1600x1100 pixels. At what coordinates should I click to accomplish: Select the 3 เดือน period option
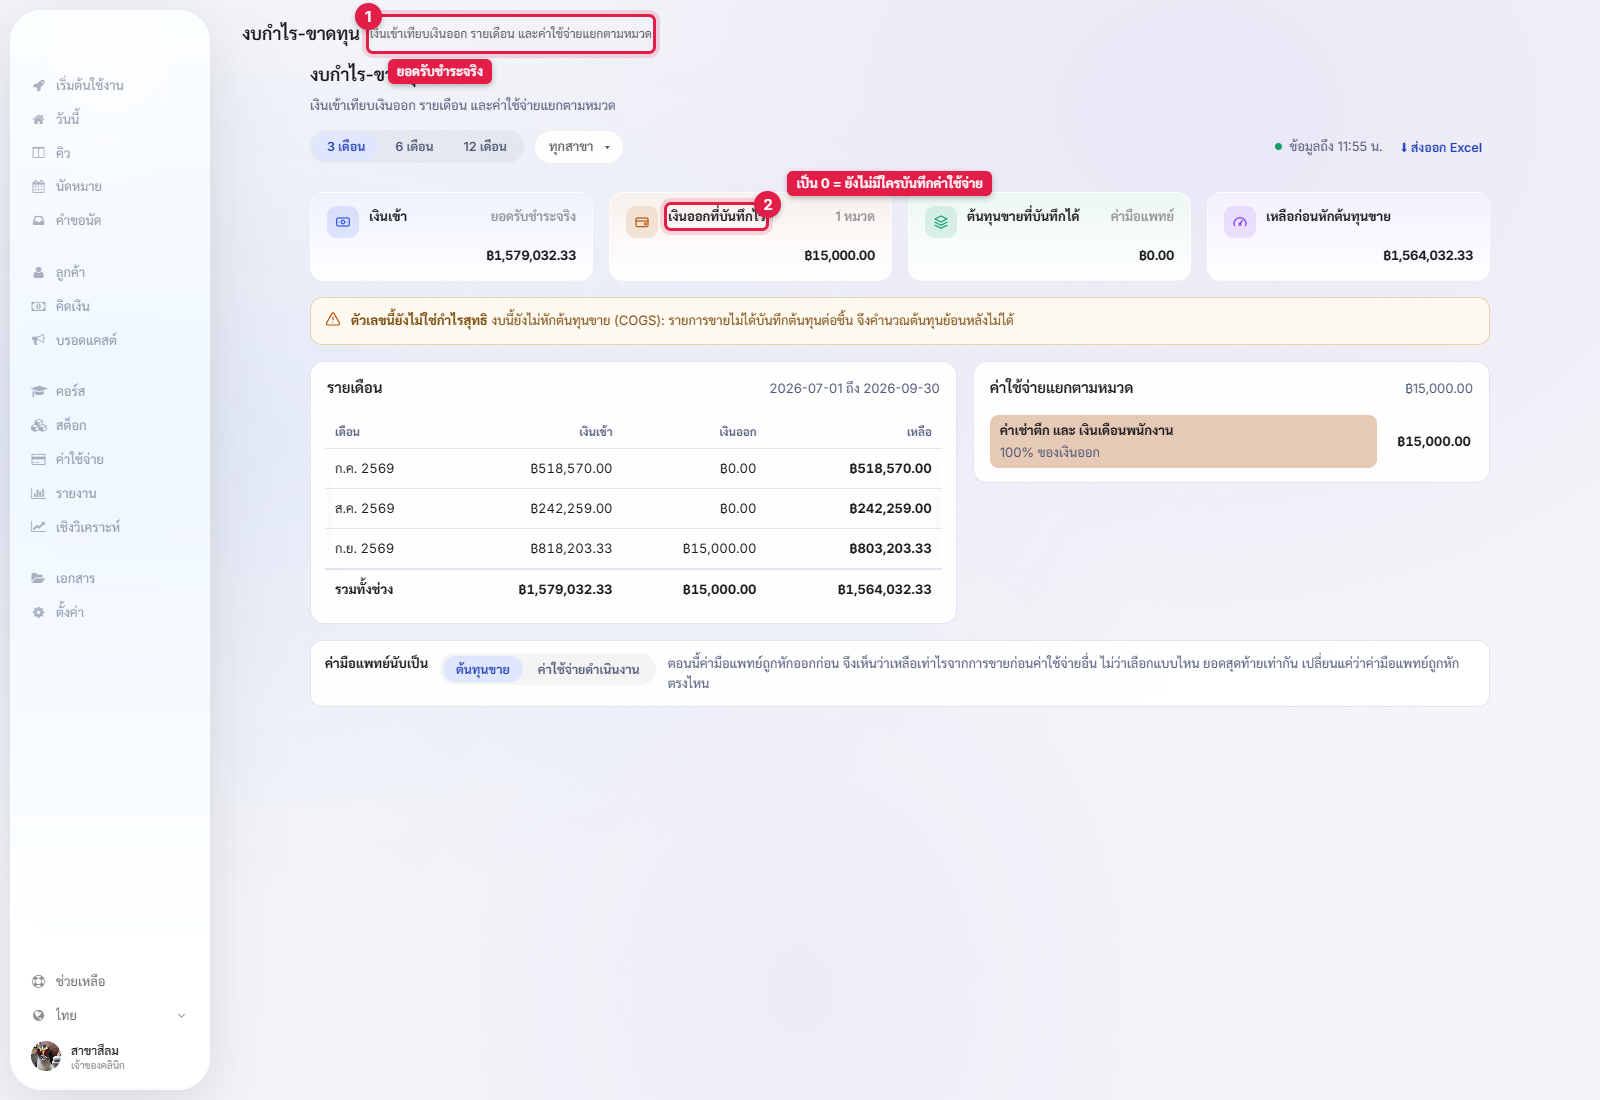coord(346,147)
